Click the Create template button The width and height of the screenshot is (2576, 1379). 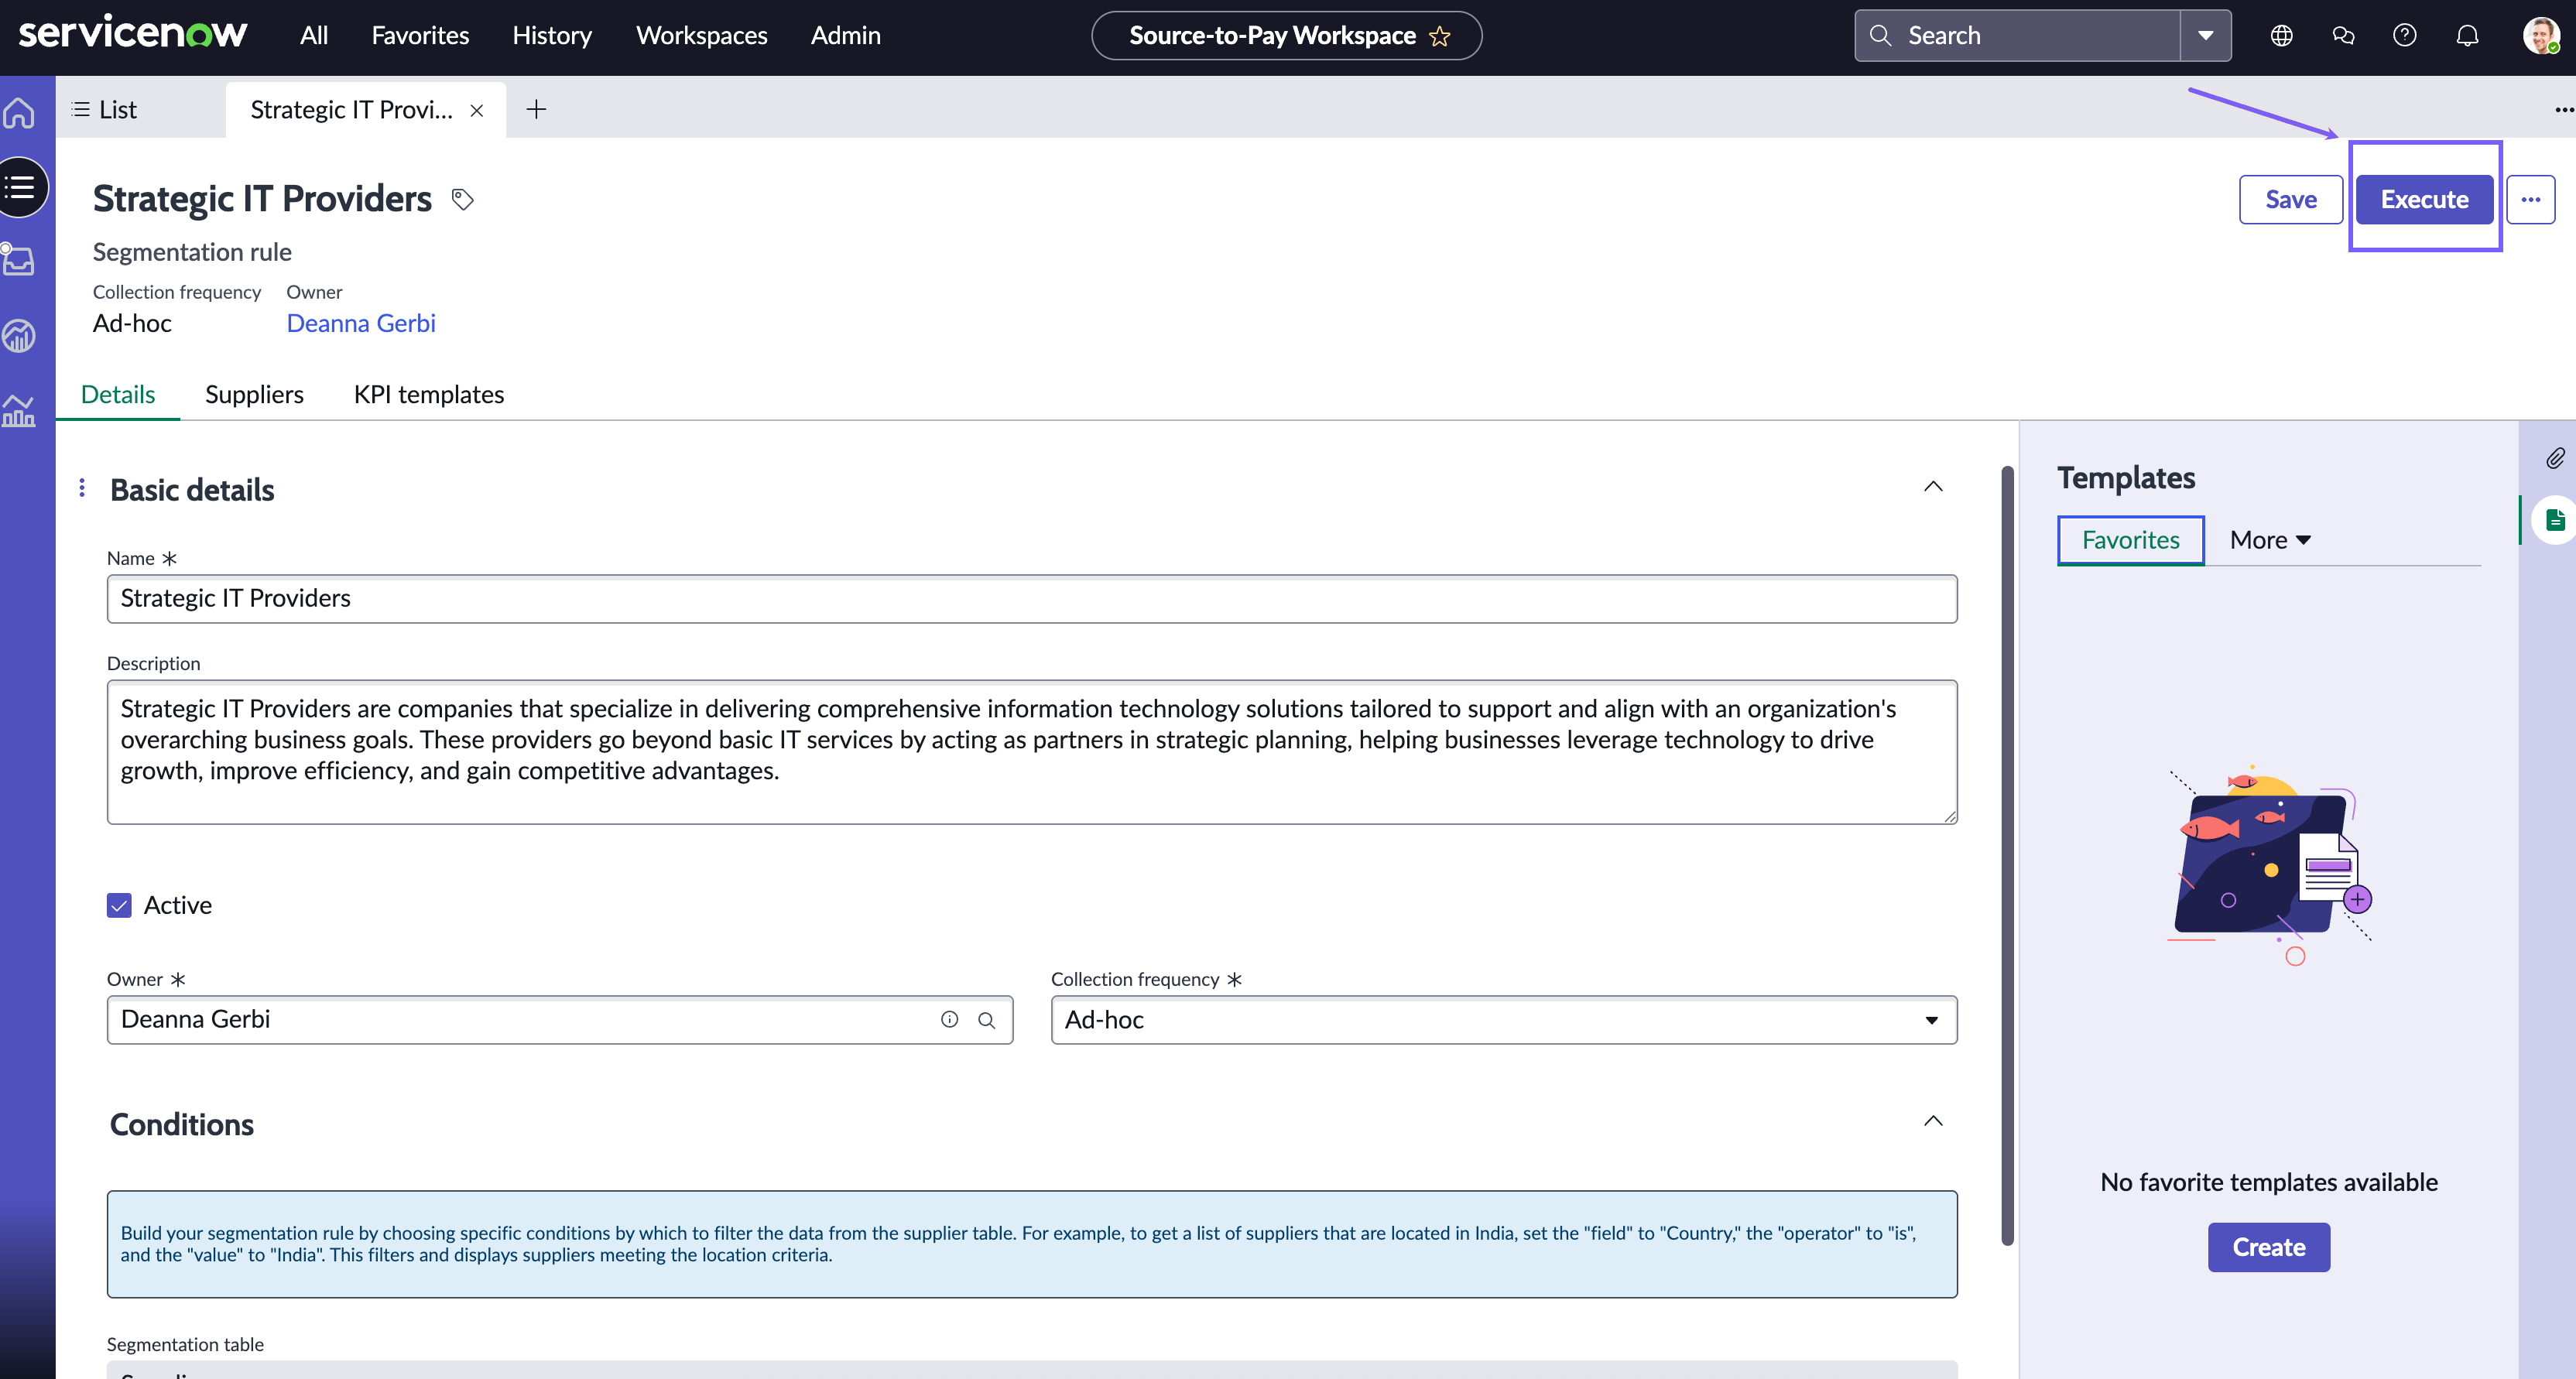[x=2268, y=1247]
